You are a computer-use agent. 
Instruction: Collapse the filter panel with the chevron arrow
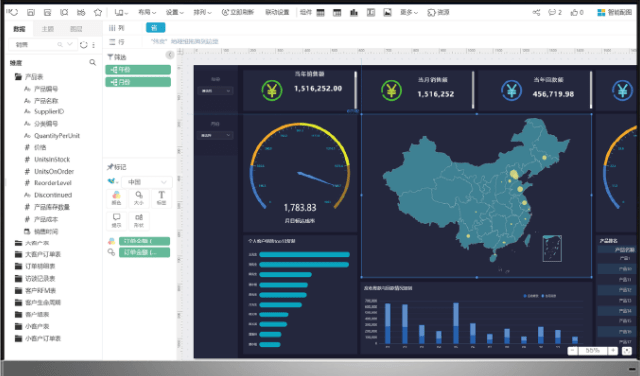coord(170,55)
